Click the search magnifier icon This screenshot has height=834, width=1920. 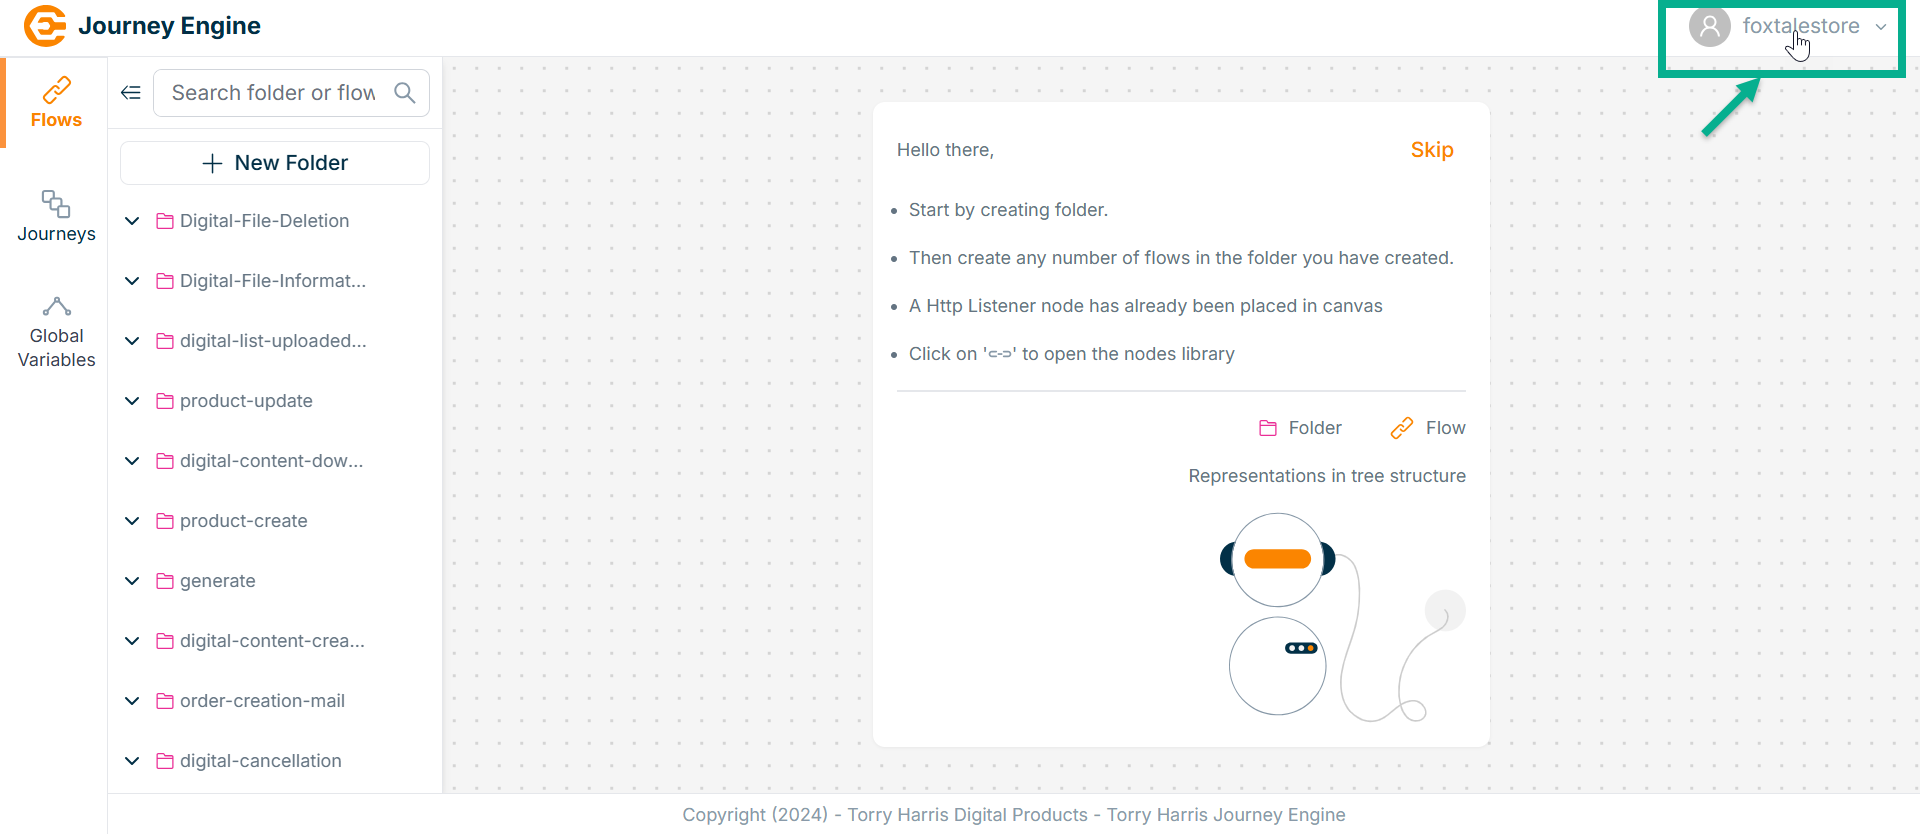pyautogui.click(x=405, y=93)
